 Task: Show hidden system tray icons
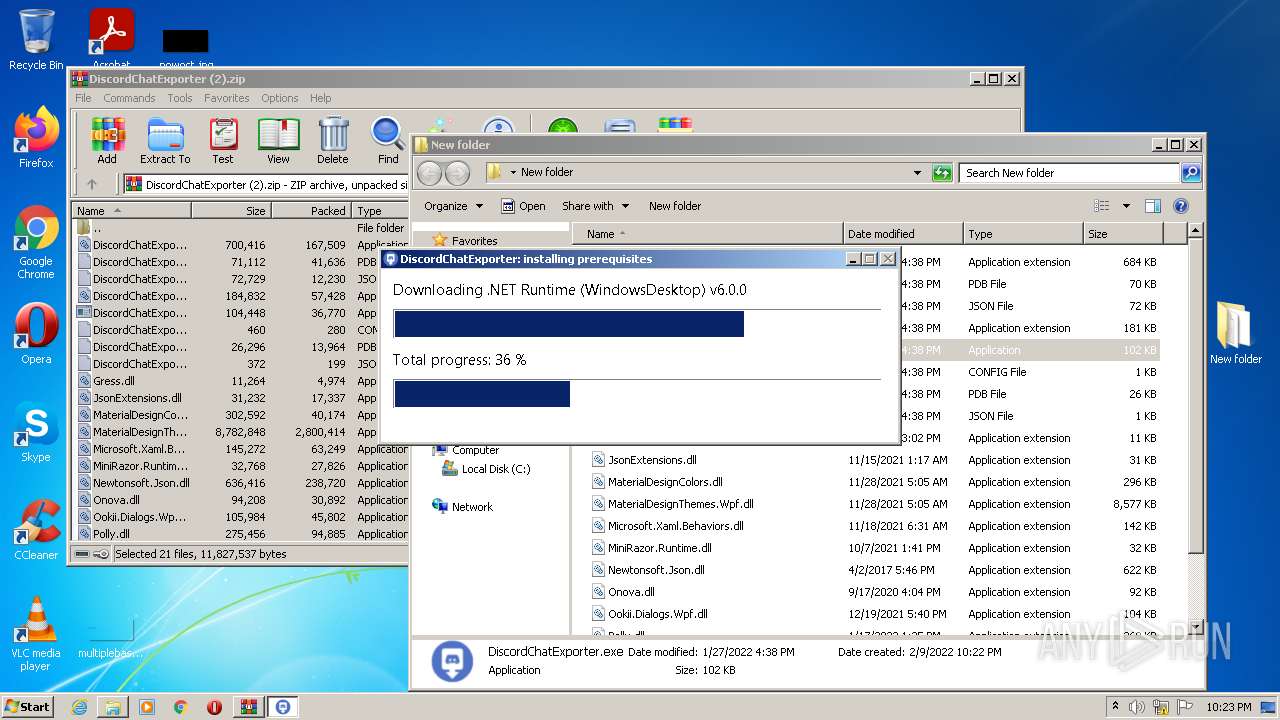pyautogui.click(x=1116, y=706)
